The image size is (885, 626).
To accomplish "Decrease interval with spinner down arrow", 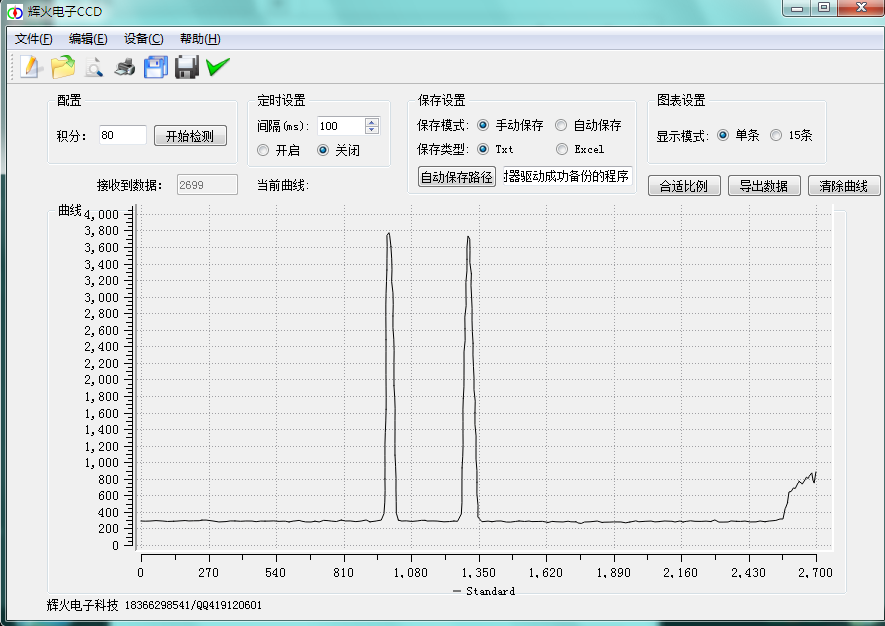I will coord(371,130).
